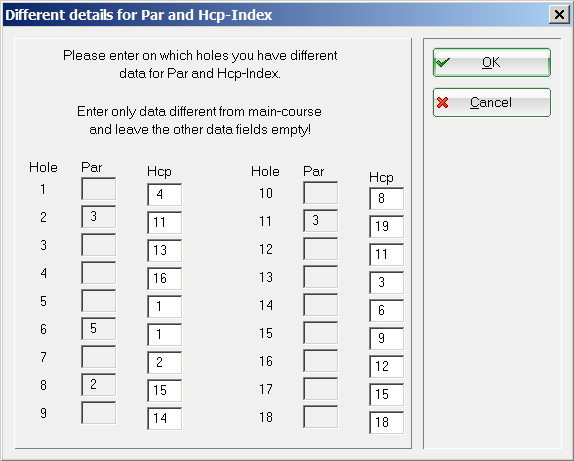Screen dimensions: 574x461
Task: Select the Par field for hole 14
Action: 320,305
